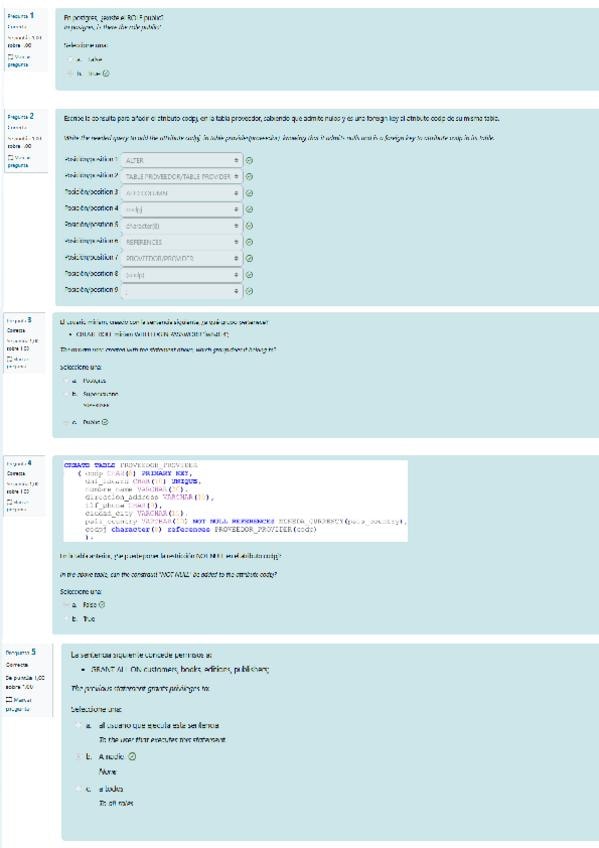This screenshot has width=599, height=848.
Task: Open position 1 dropdown showing ALTER
Action: tap(182, 161)
